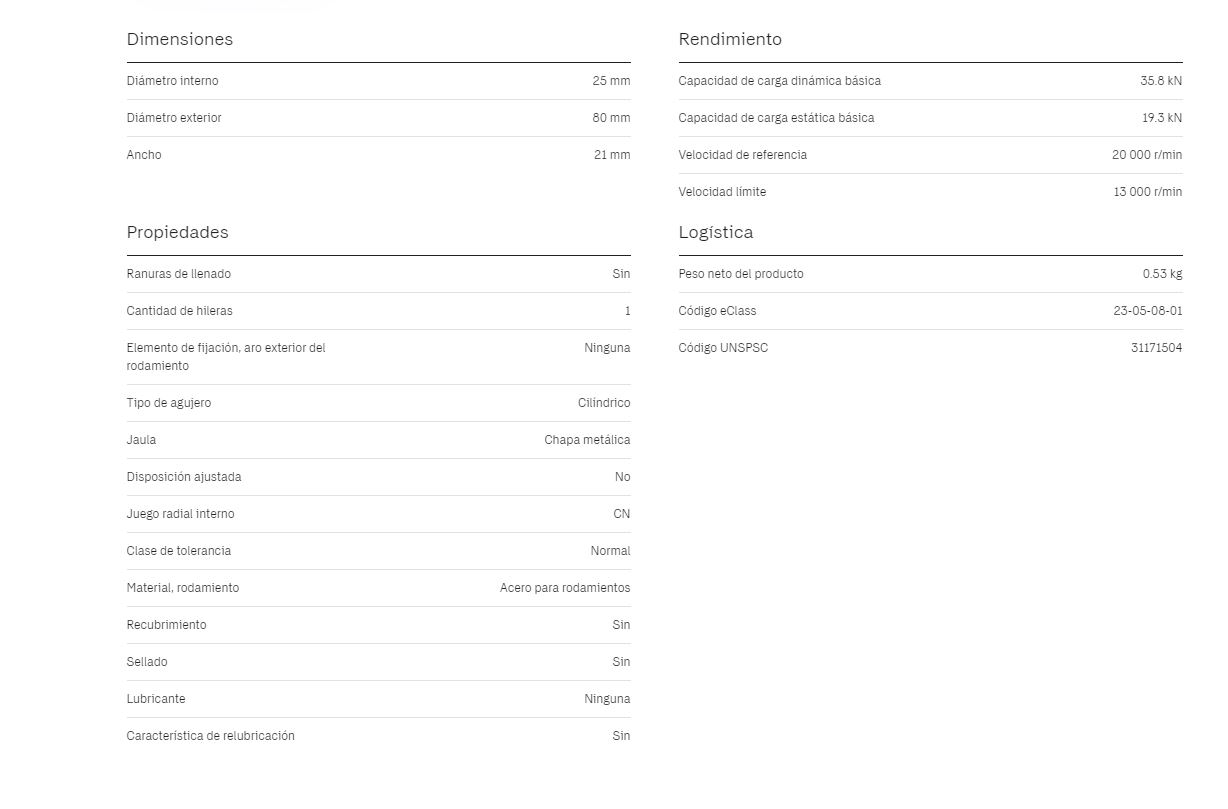Click the Acero para rodamientos material value

pyautogui.click(x=565, y=588)
